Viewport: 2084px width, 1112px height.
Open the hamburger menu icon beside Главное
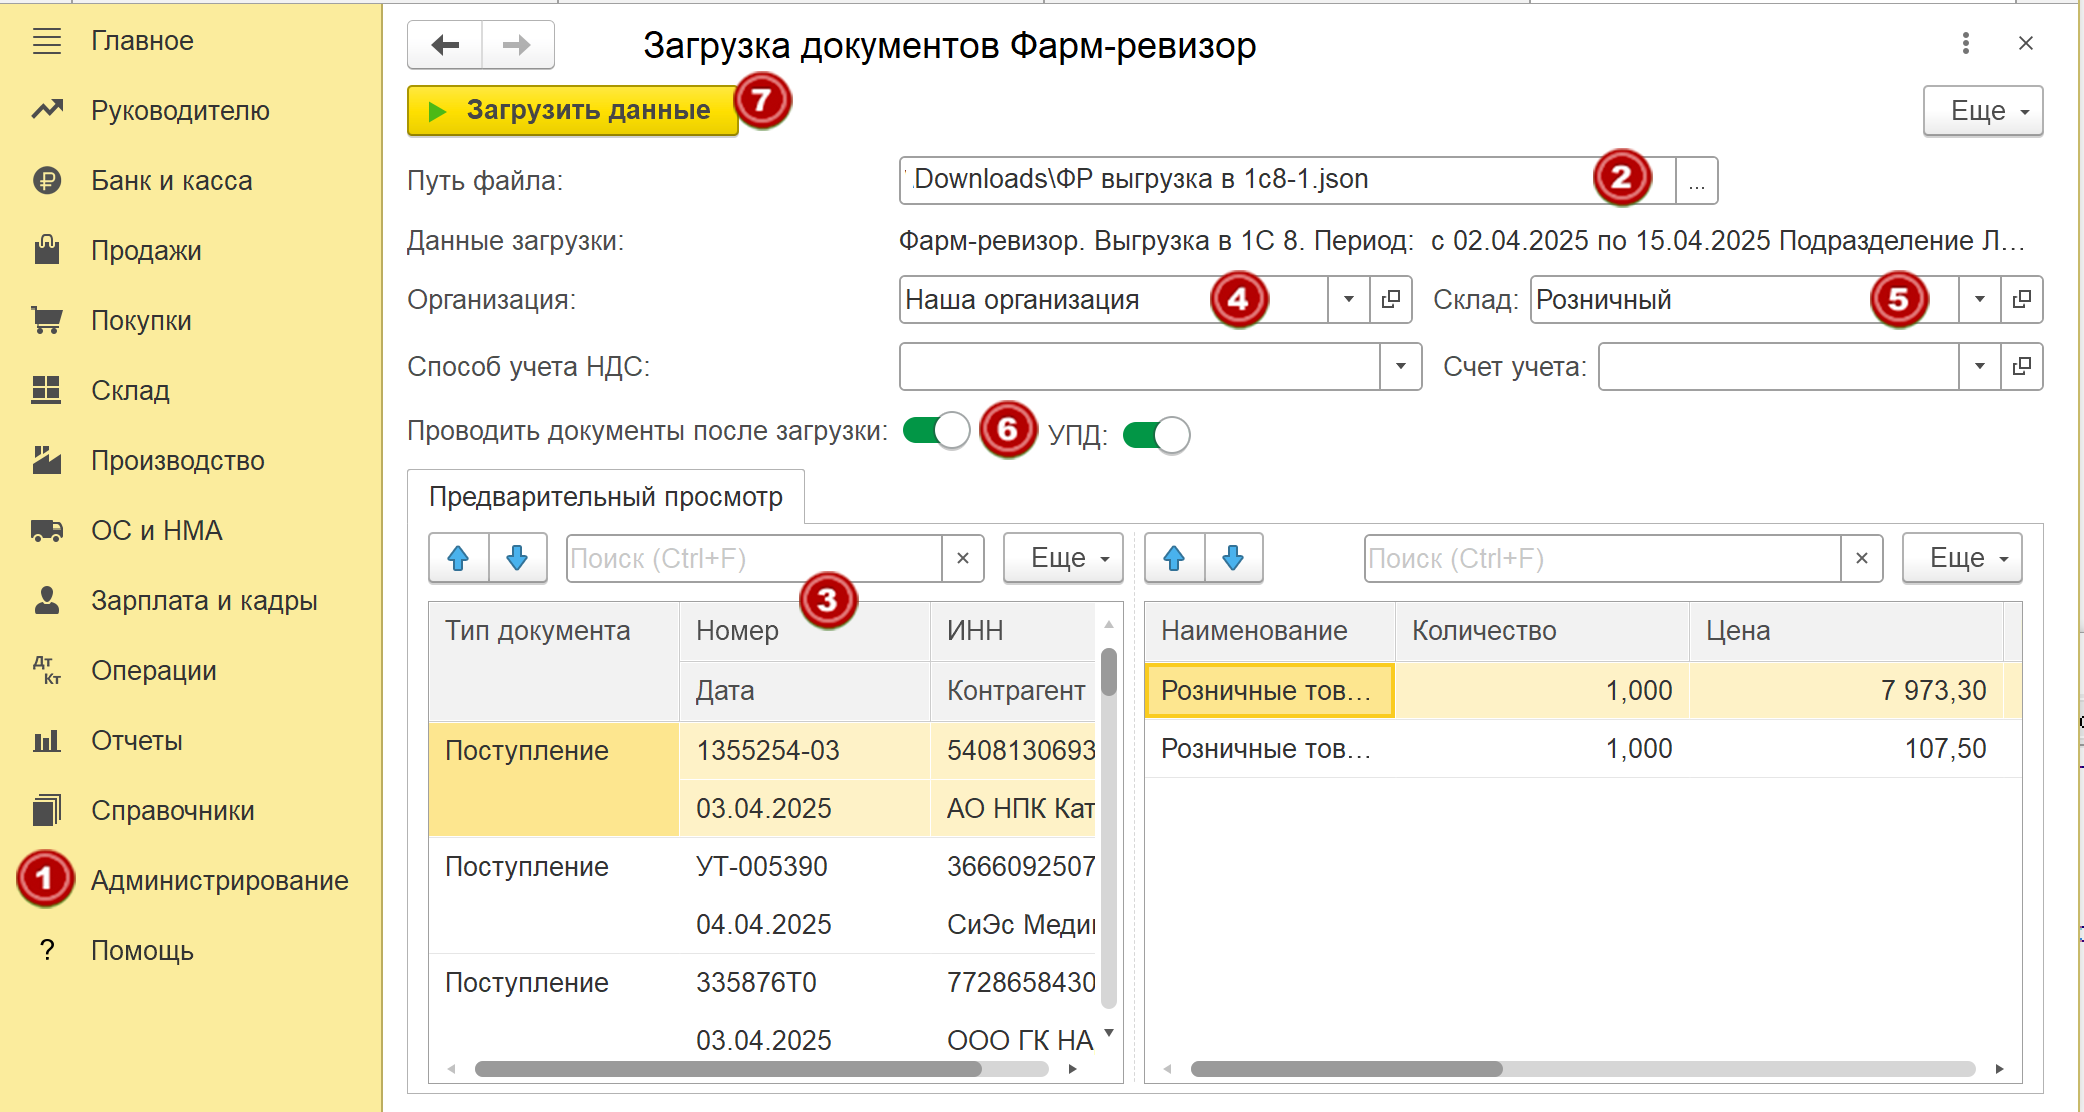[x=47, y=41]
